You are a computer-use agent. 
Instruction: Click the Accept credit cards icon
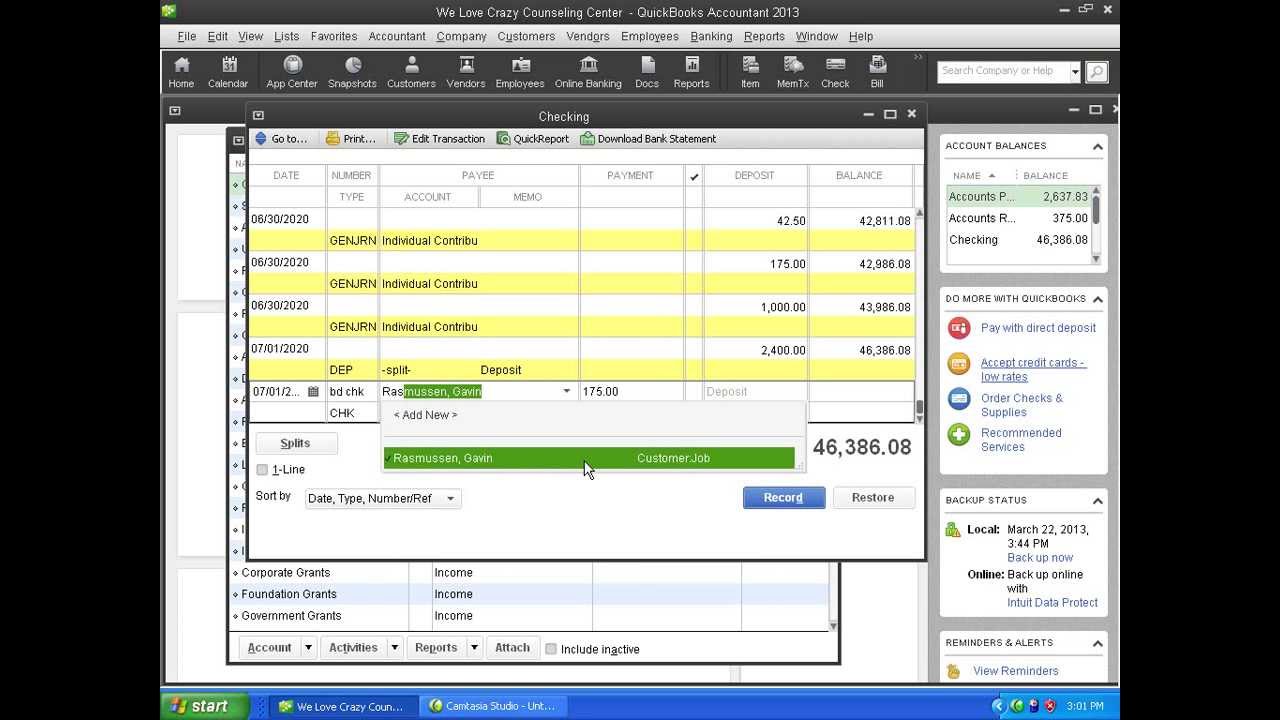[x=959, y=364]
